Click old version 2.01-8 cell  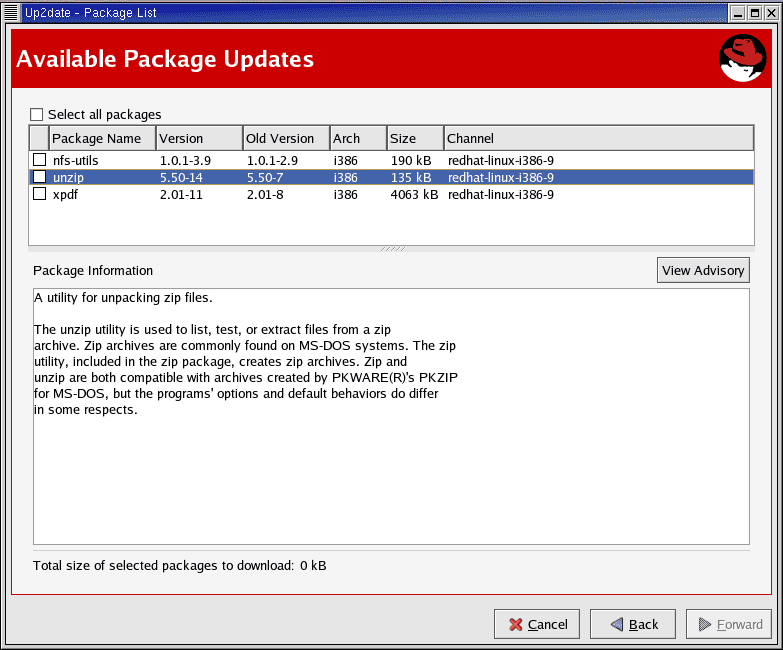point(265,194)
